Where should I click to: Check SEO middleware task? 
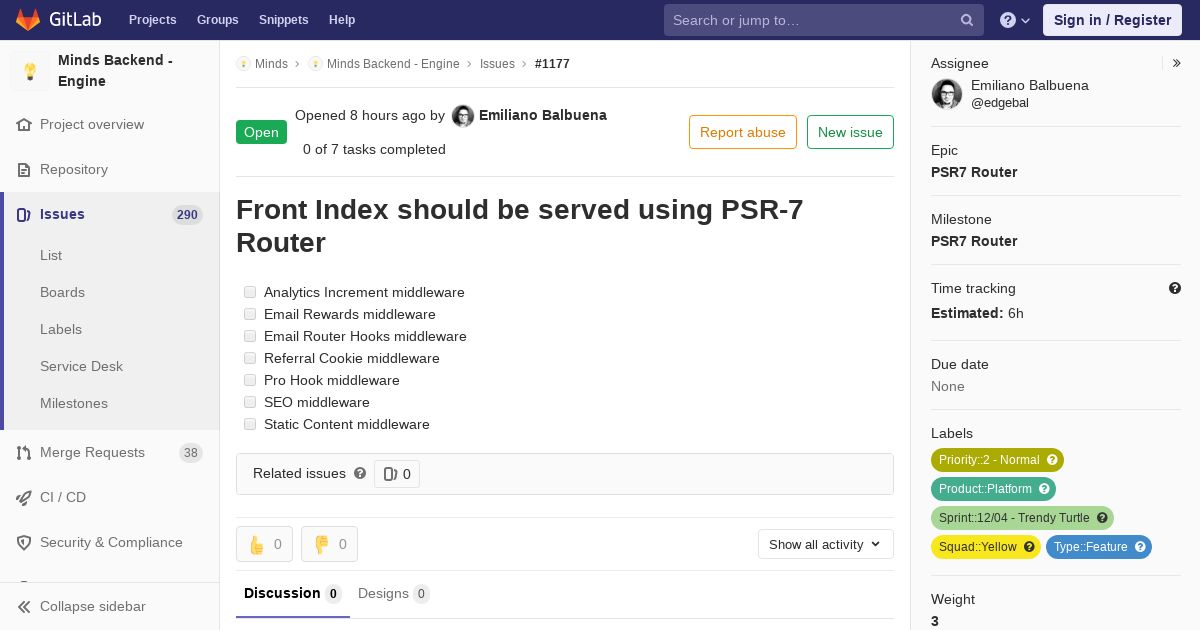tap(250, 402)
